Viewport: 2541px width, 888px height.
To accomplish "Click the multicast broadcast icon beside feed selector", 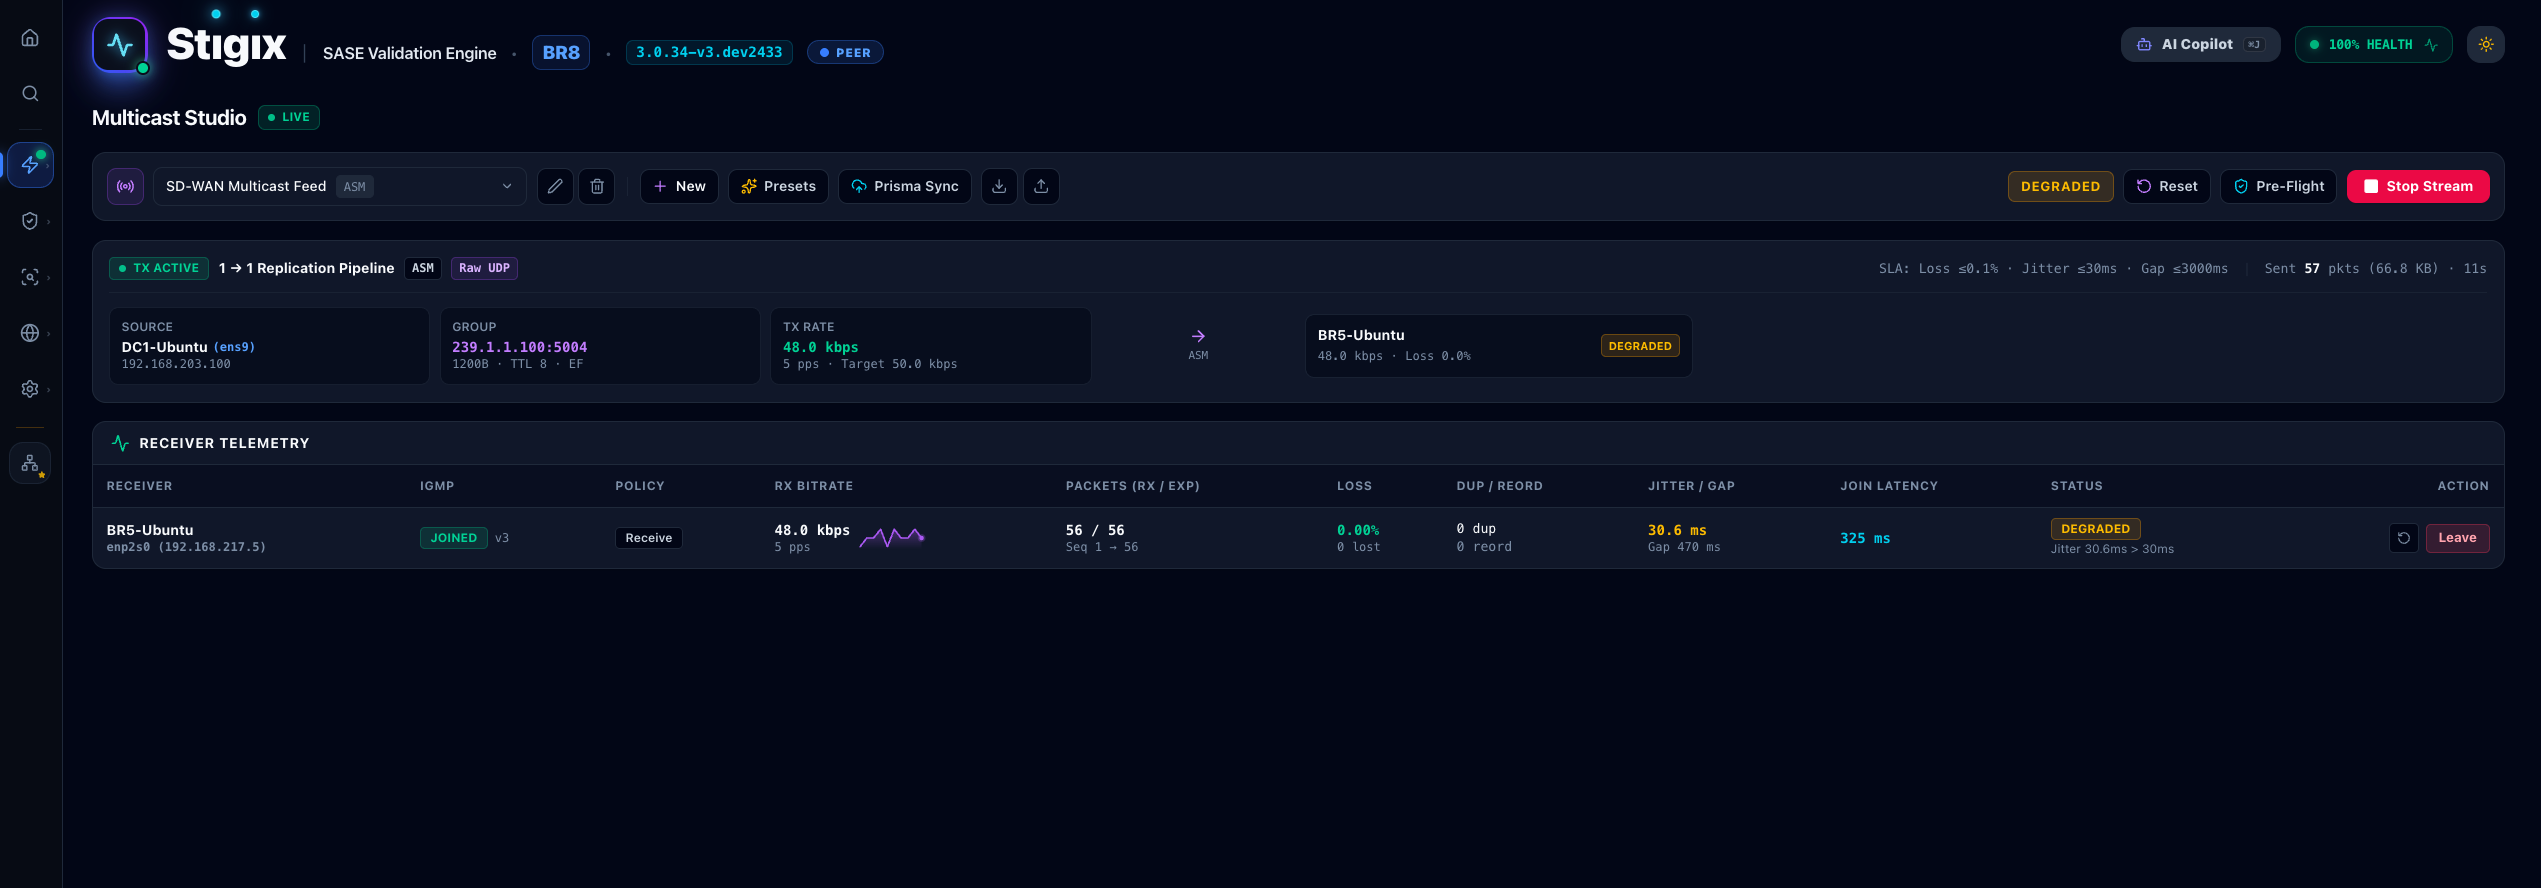I will 126,186.
